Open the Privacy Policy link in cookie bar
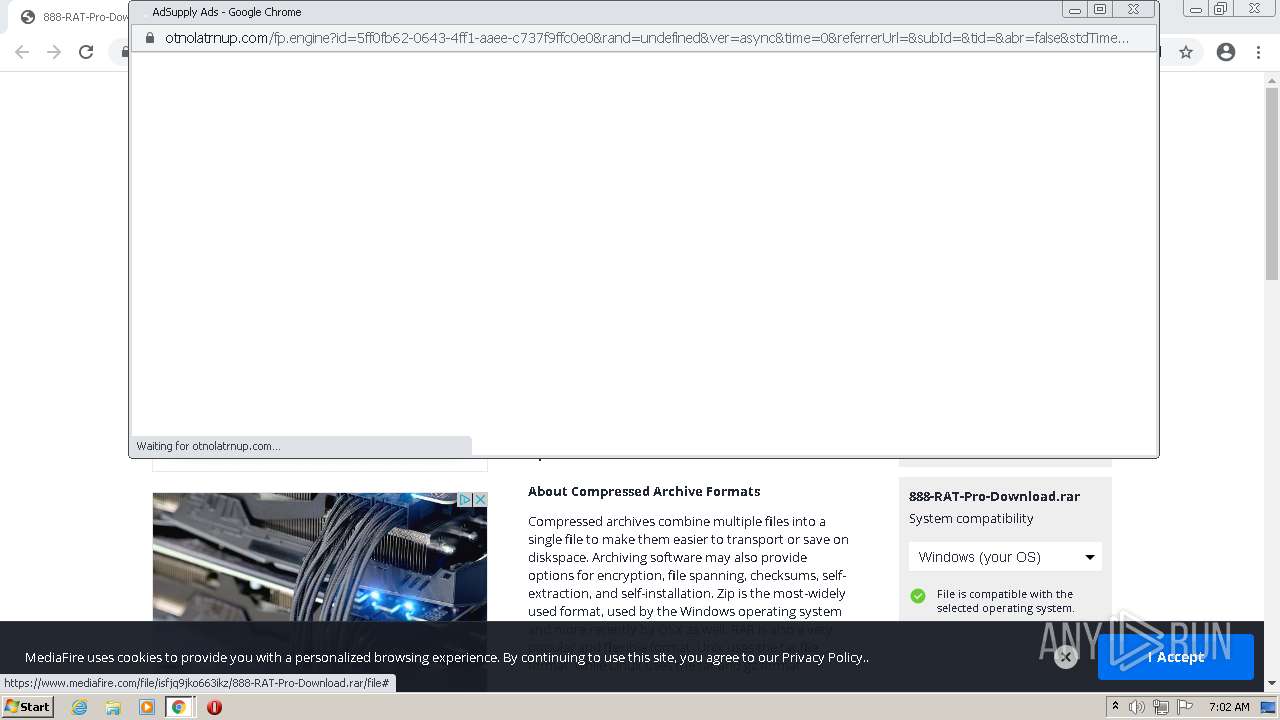The width and height of the screenshot is (1280, 720). pos(823,657)
